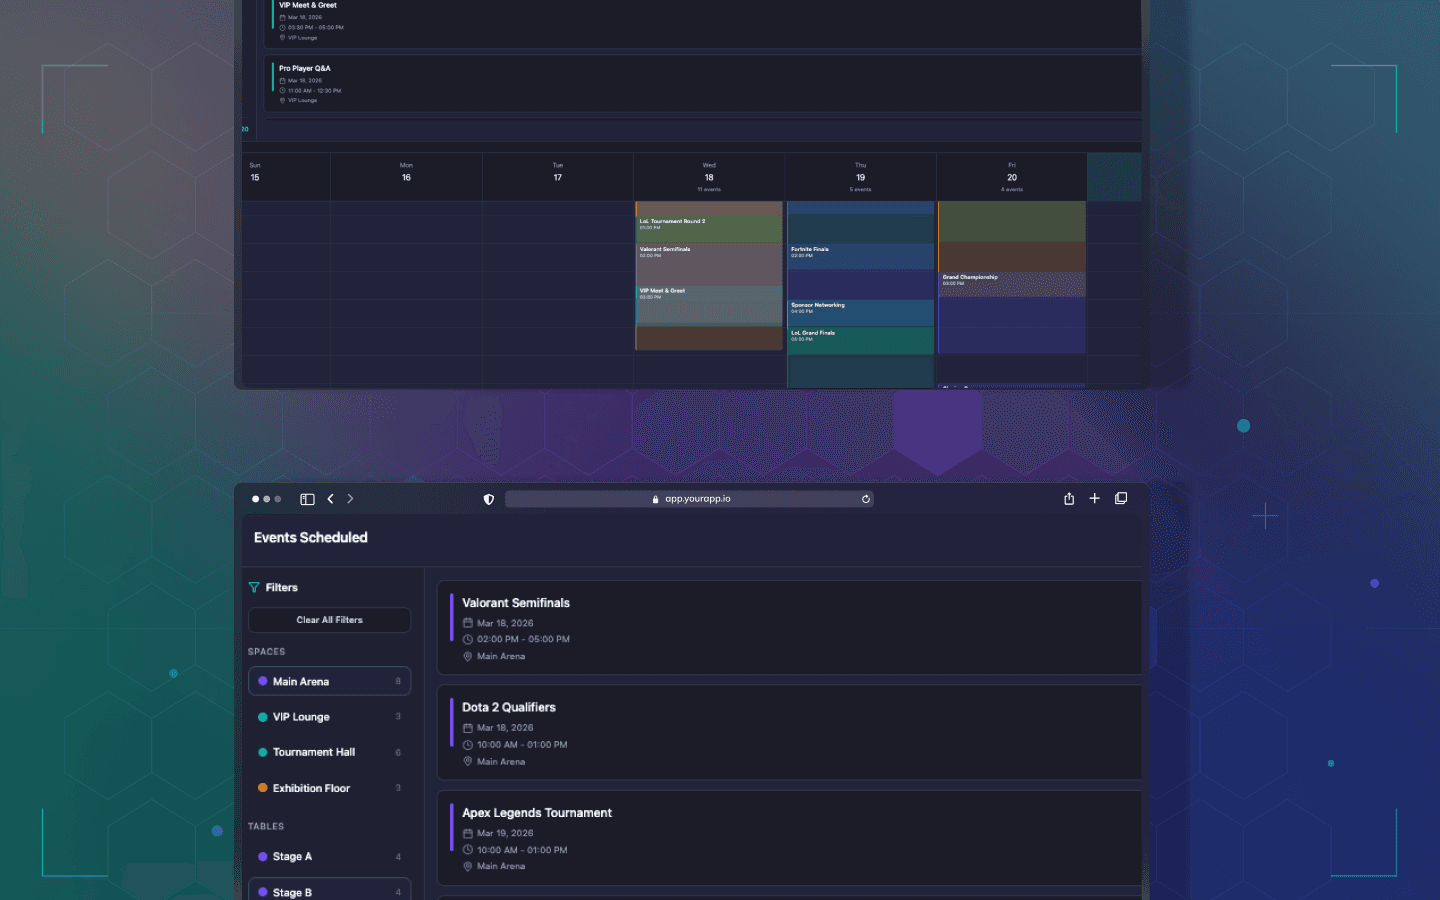Go forward with the browser forward arrow
Viewport: 1440px width, 900px height.
(x=350, y=499)
